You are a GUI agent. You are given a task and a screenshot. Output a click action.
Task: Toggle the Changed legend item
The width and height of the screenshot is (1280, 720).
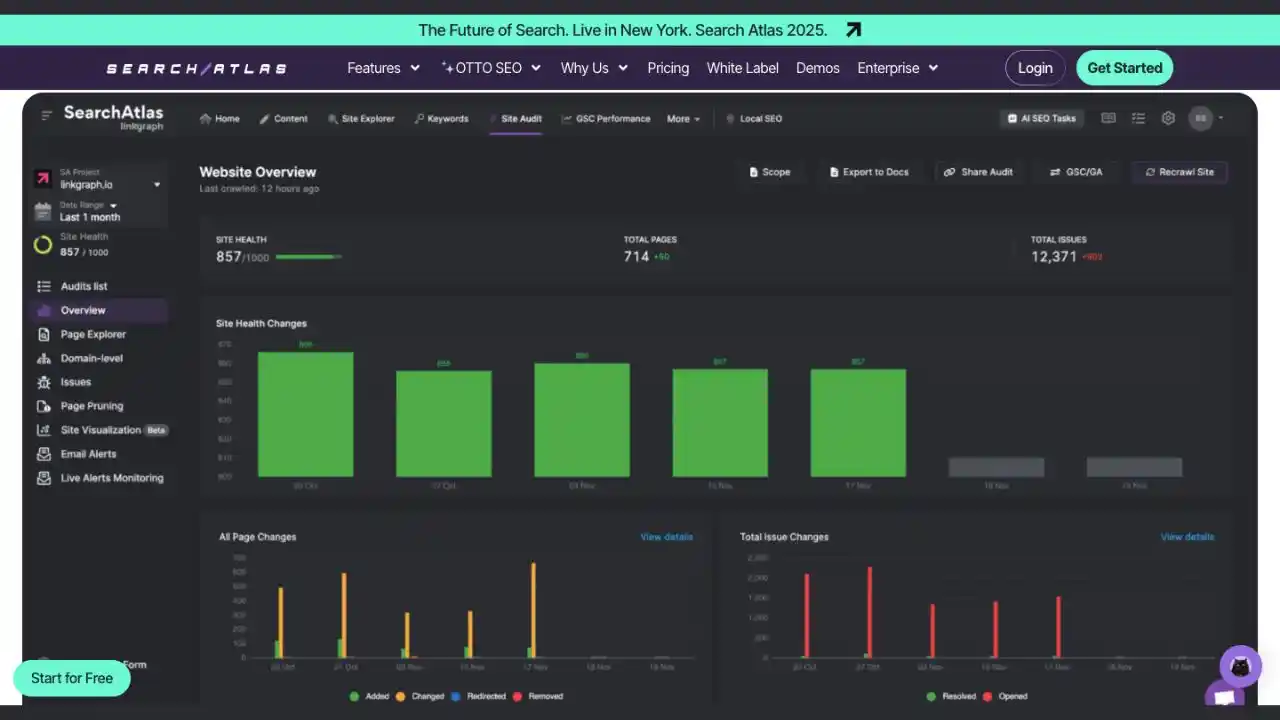click(420, 696)
